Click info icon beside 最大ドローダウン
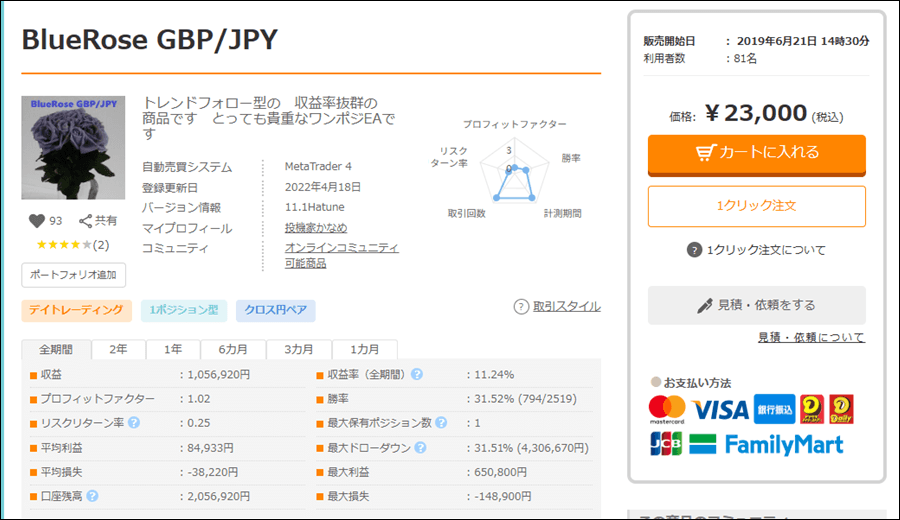 tap(417, 447)
